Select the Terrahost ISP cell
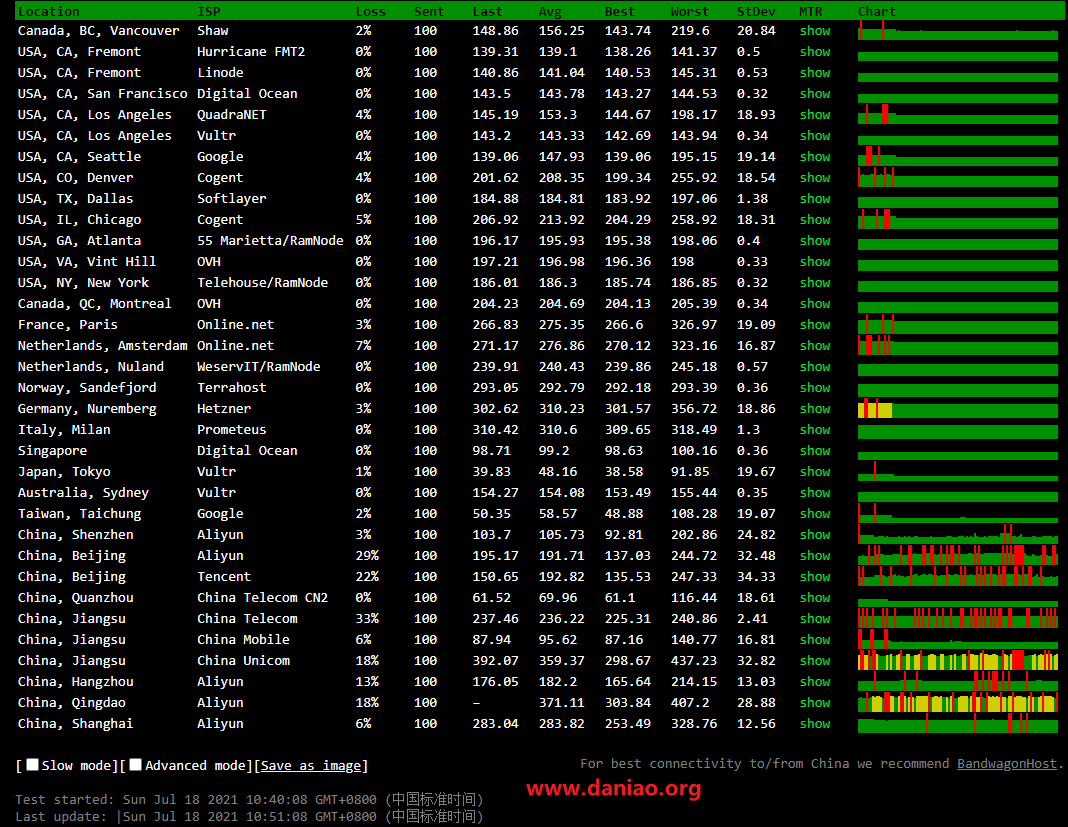The image size is (1068, 827). (232, 388)
